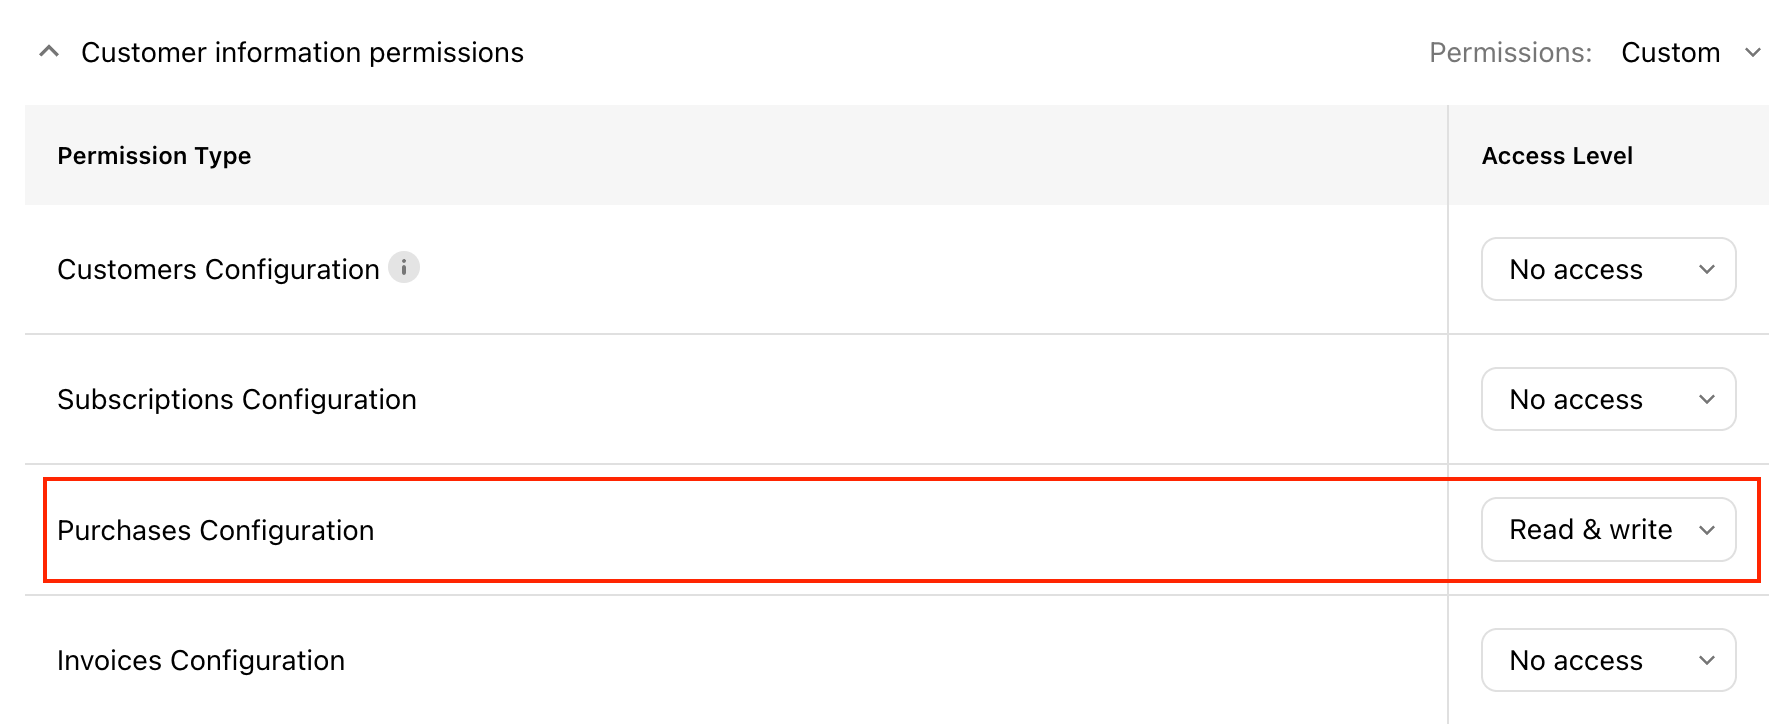Click the chevron next to Custom
This screenshot has height=728, width=1788.
pos(1753,53)
